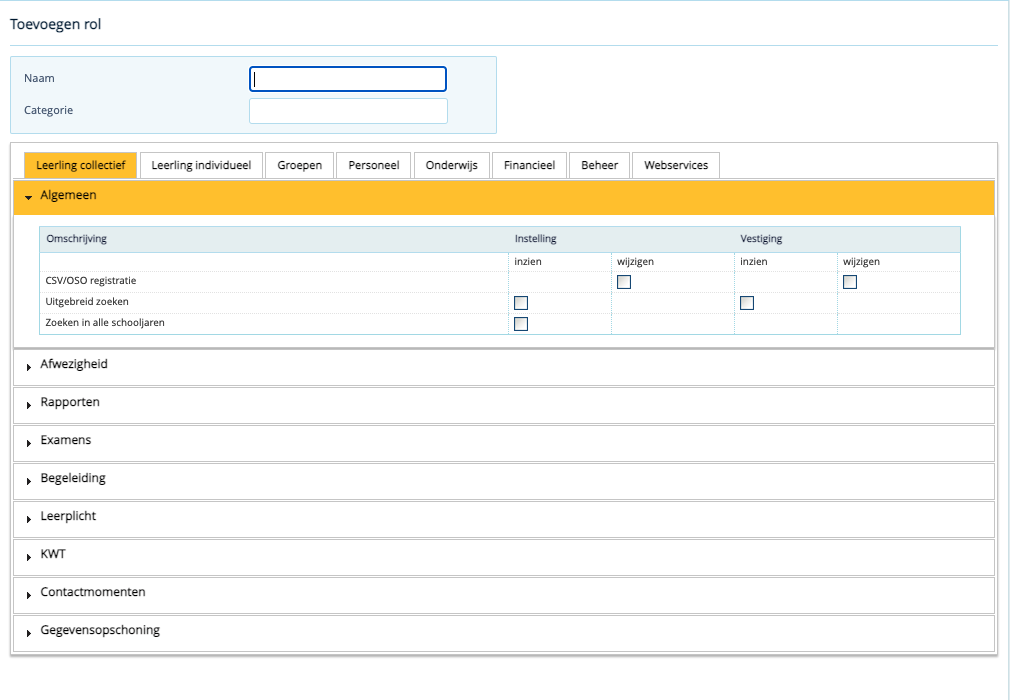Open the Onderwijs tab
Viewport: 1010px width, 700px height.
452,166
